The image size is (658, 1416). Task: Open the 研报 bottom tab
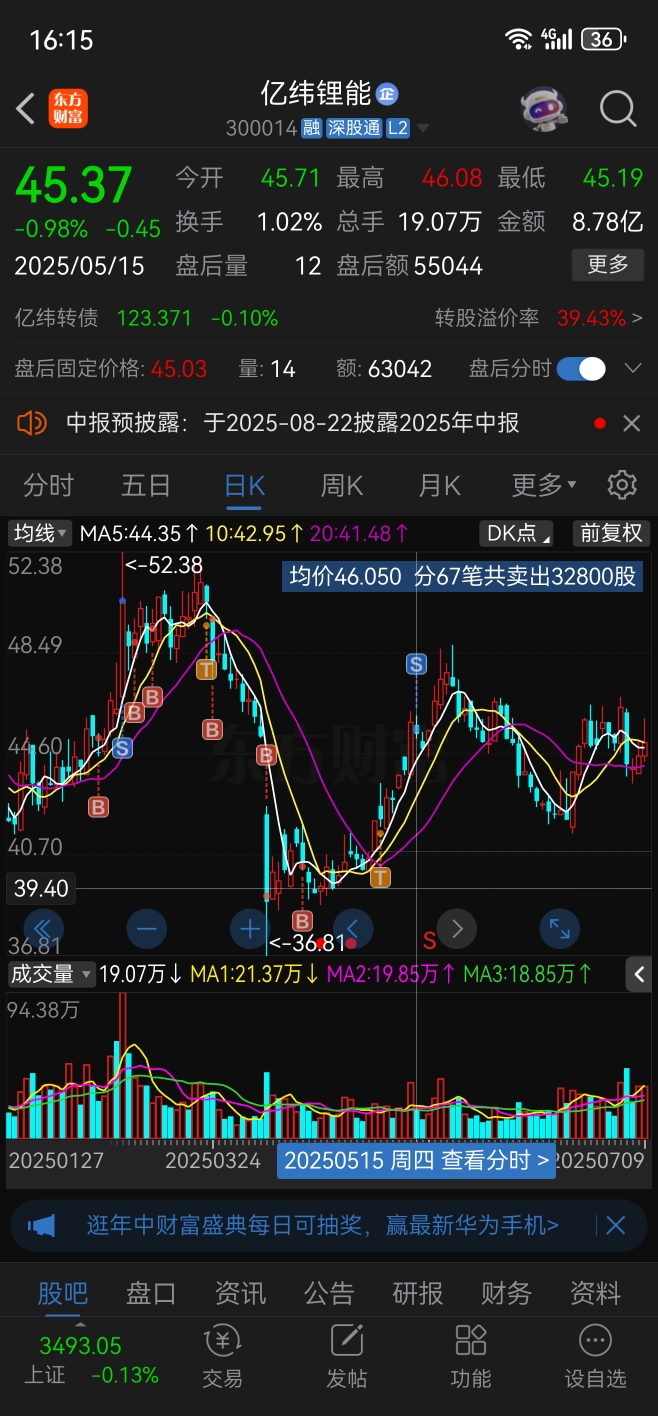418,1293
